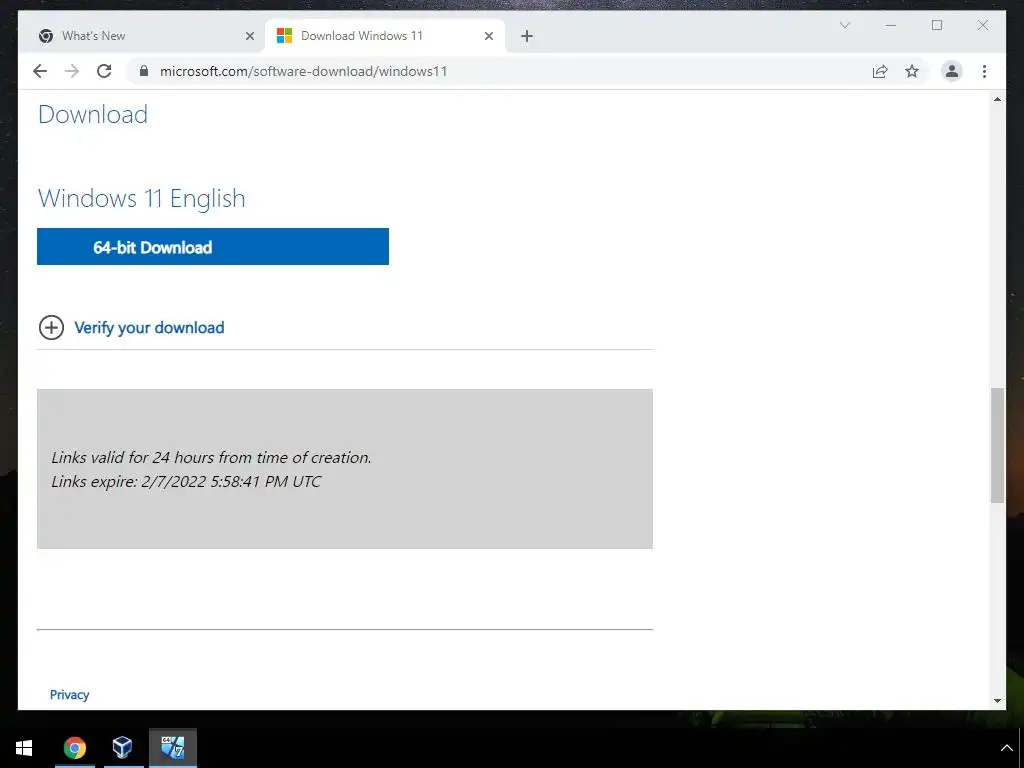Click the 64-bit Download button
The height and width of the screenshot is (768, 1024).
213,247
